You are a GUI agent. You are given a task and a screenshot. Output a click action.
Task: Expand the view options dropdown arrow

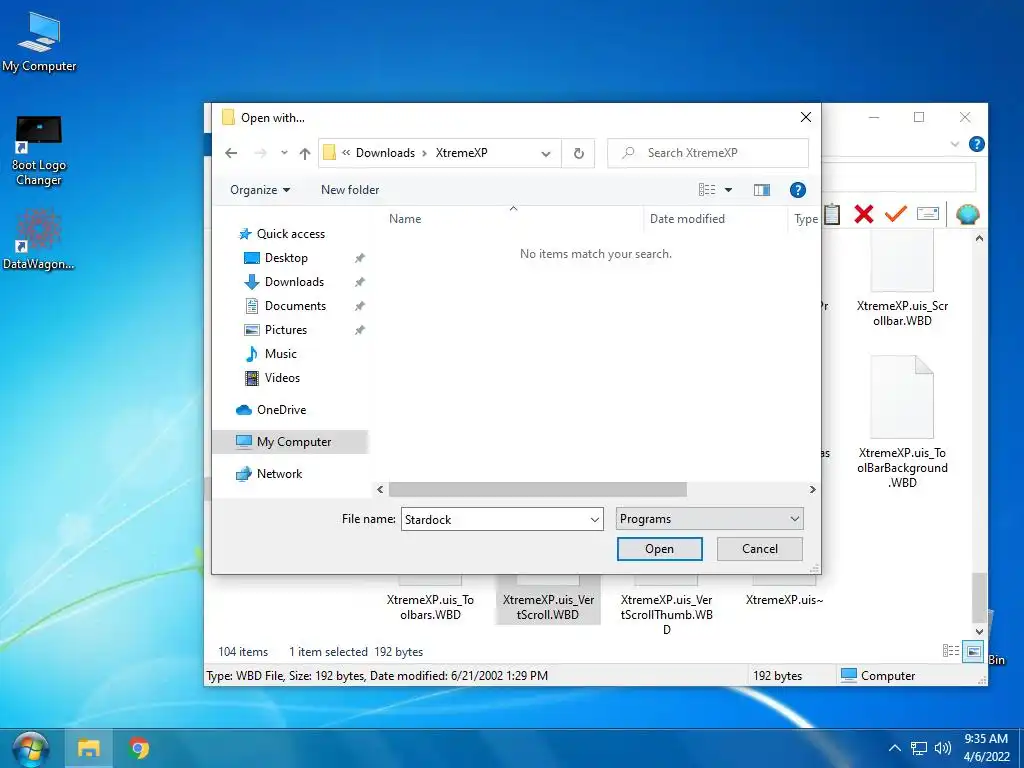coord(728,190)
